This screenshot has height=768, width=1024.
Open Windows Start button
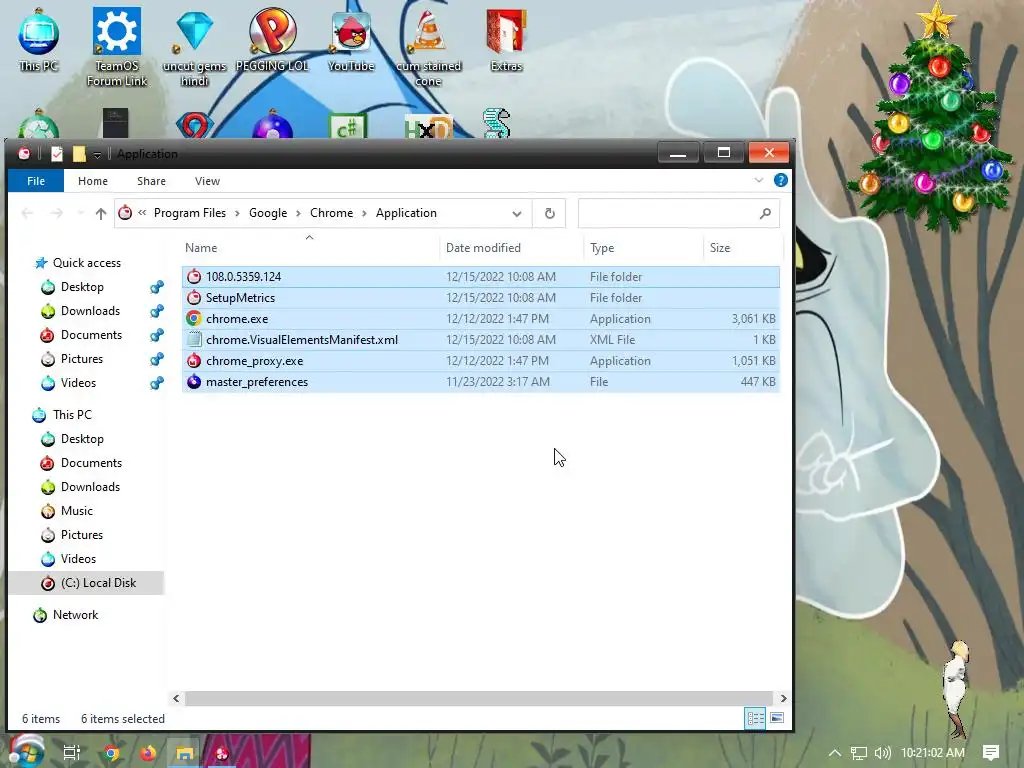click(26, 751)
